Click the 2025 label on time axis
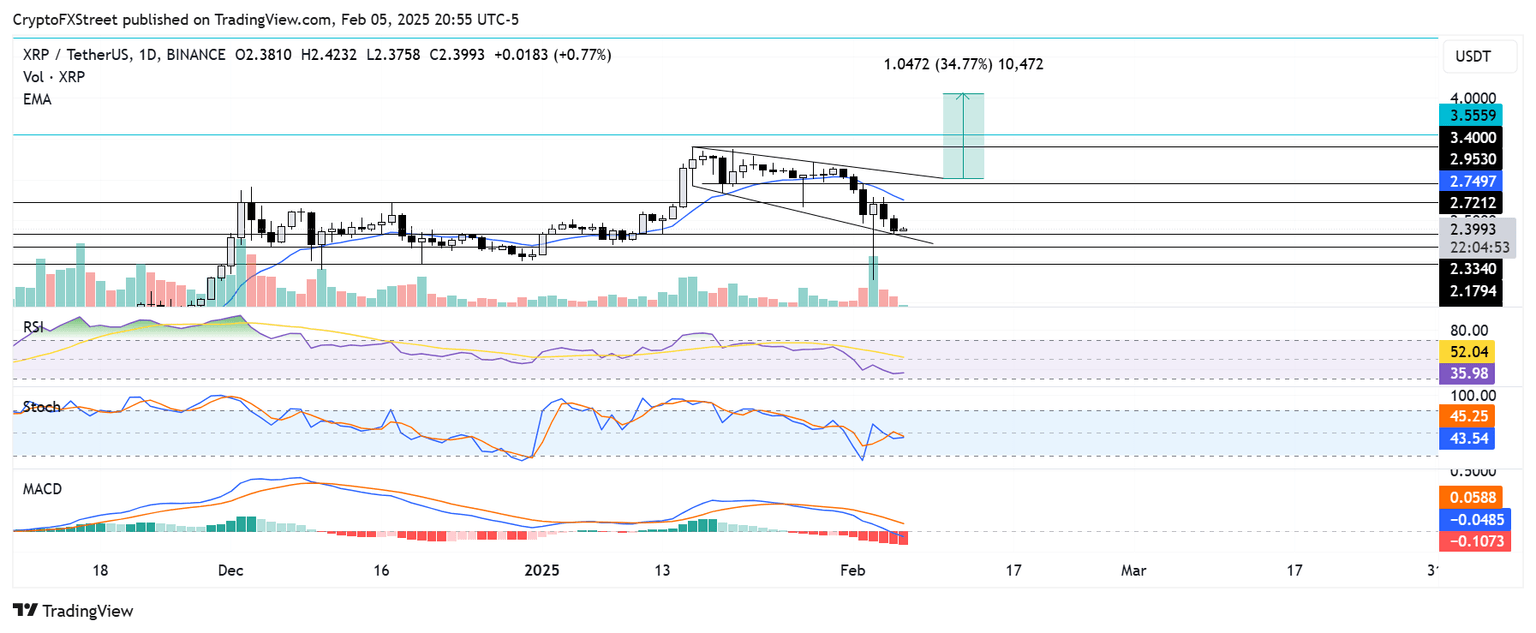1536x633 pixels. pos(541,570)
